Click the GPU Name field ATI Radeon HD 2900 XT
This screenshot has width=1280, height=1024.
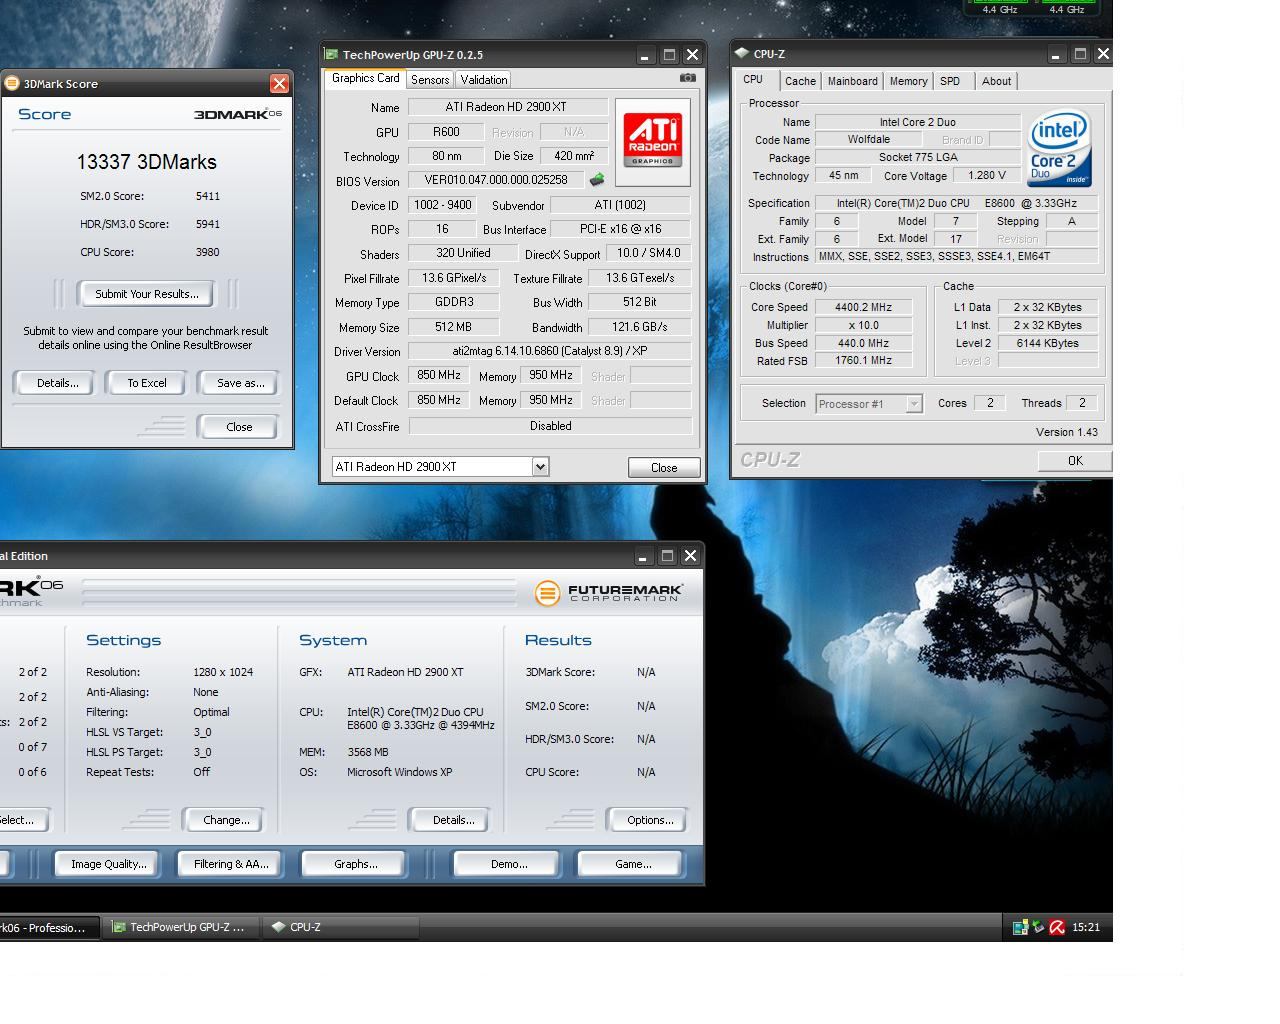[x=508, y=107]
